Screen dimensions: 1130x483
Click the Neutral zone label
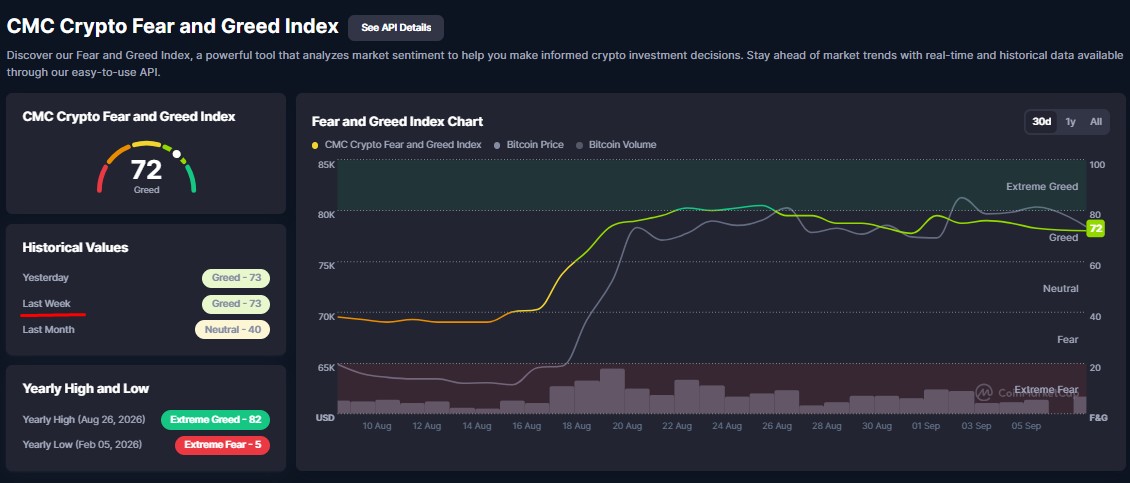point(1061,288)
